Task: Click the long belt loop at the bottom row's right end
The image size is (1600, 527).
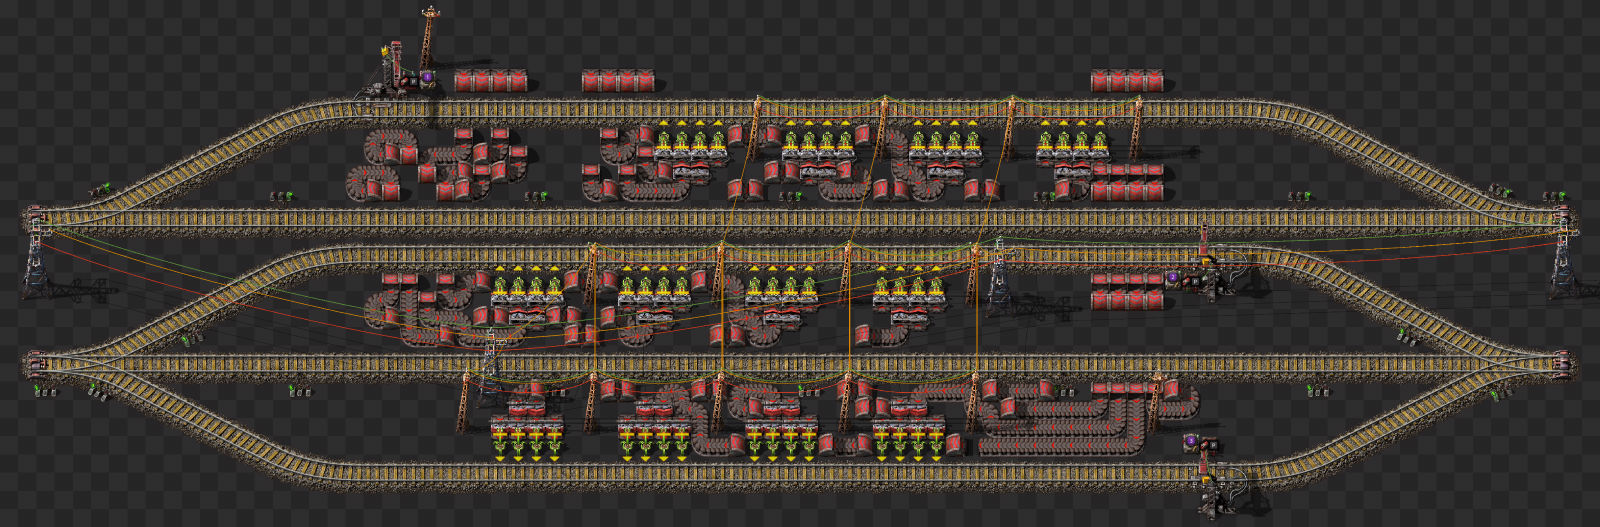Action: coord(1087,418)
